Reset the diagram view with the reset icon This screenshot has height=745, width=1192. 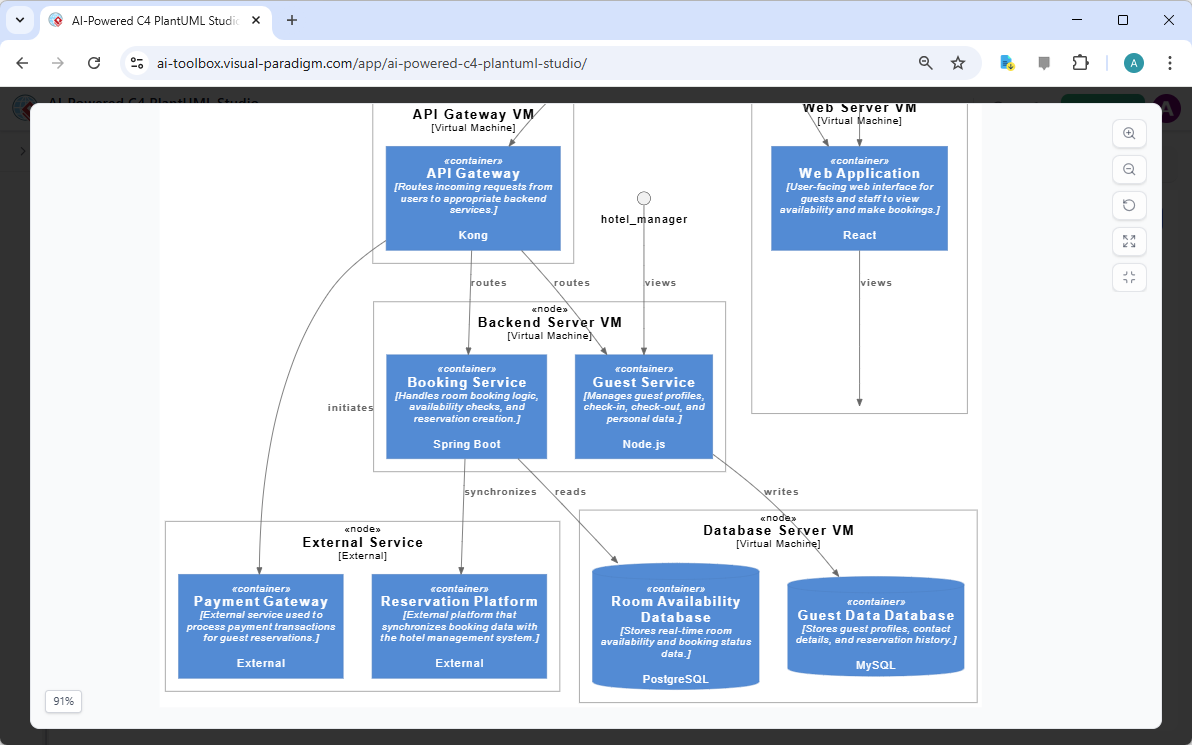pyautogui.click(x=1129, y=205)
